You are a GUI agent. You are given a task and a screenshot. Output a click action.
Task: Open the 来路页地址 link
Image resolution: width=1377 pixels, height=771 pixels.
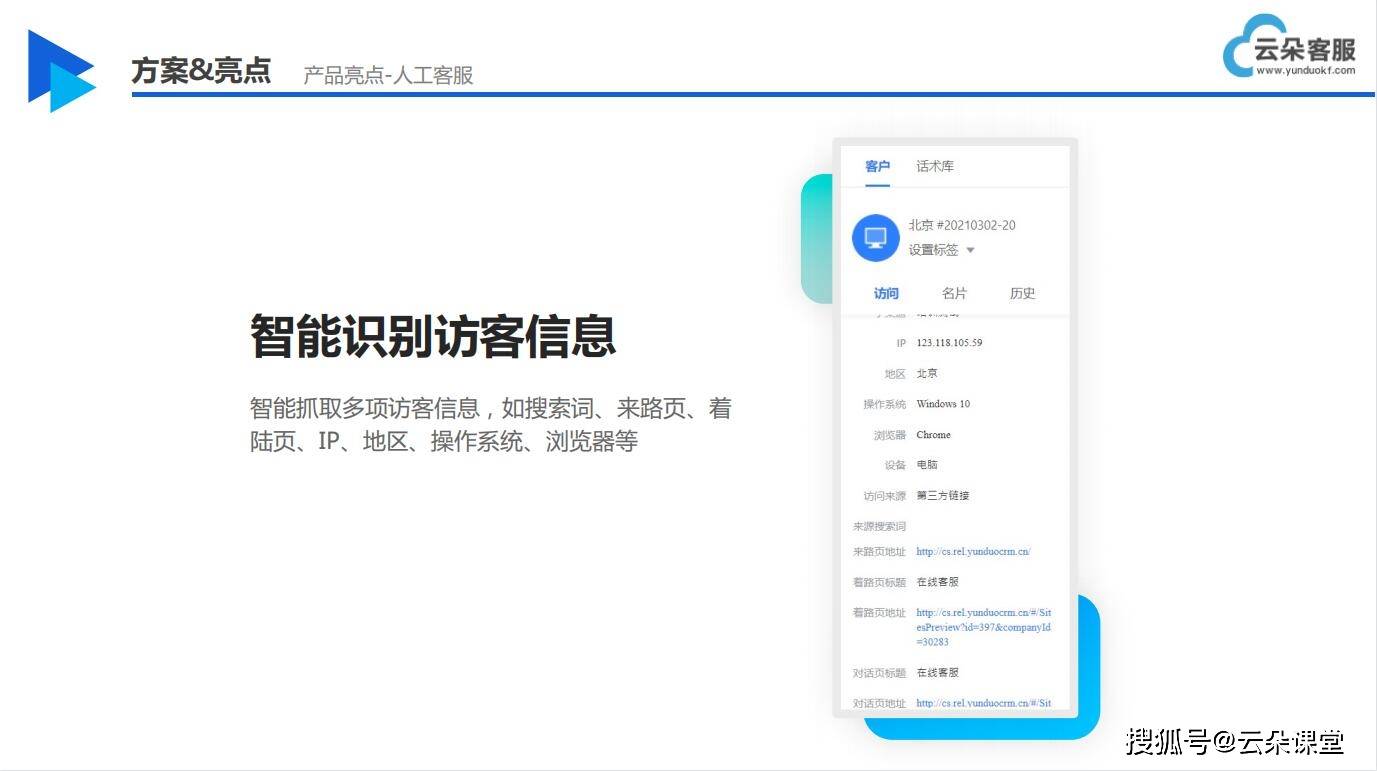pyautogui.click(x=973, y=551)
